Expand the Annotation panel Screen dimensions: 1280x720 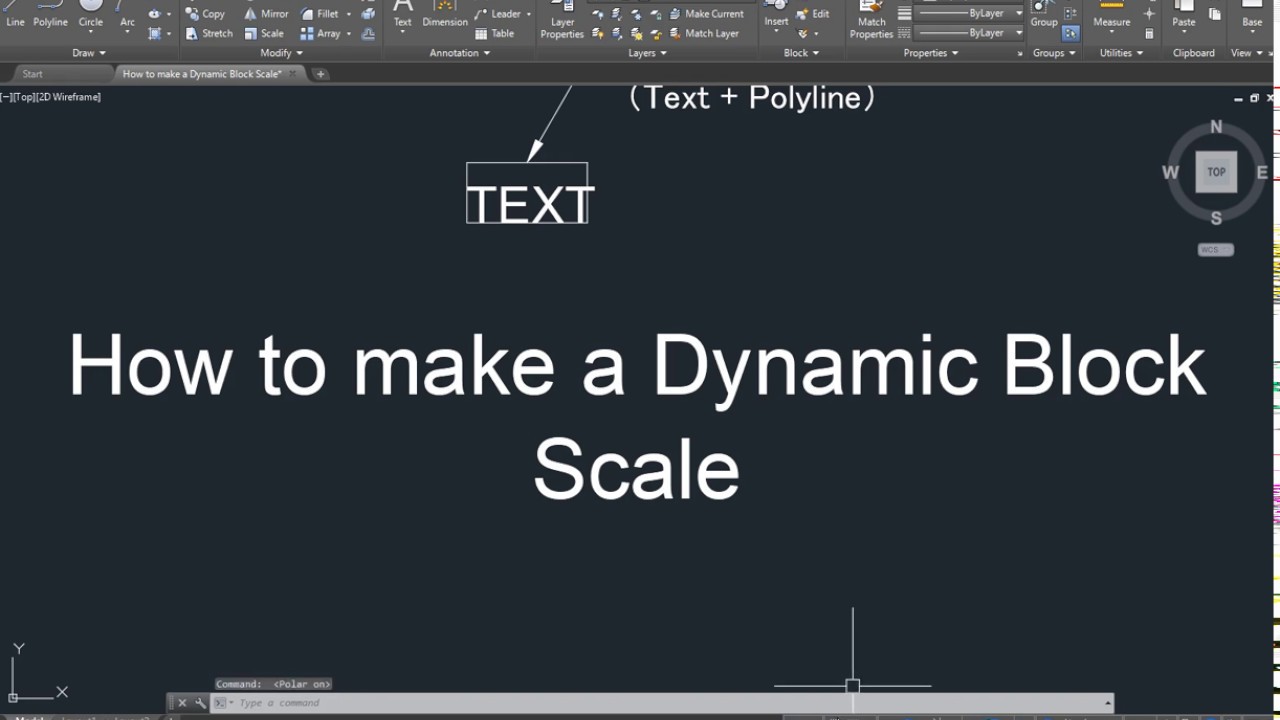(x=460, y=53)
